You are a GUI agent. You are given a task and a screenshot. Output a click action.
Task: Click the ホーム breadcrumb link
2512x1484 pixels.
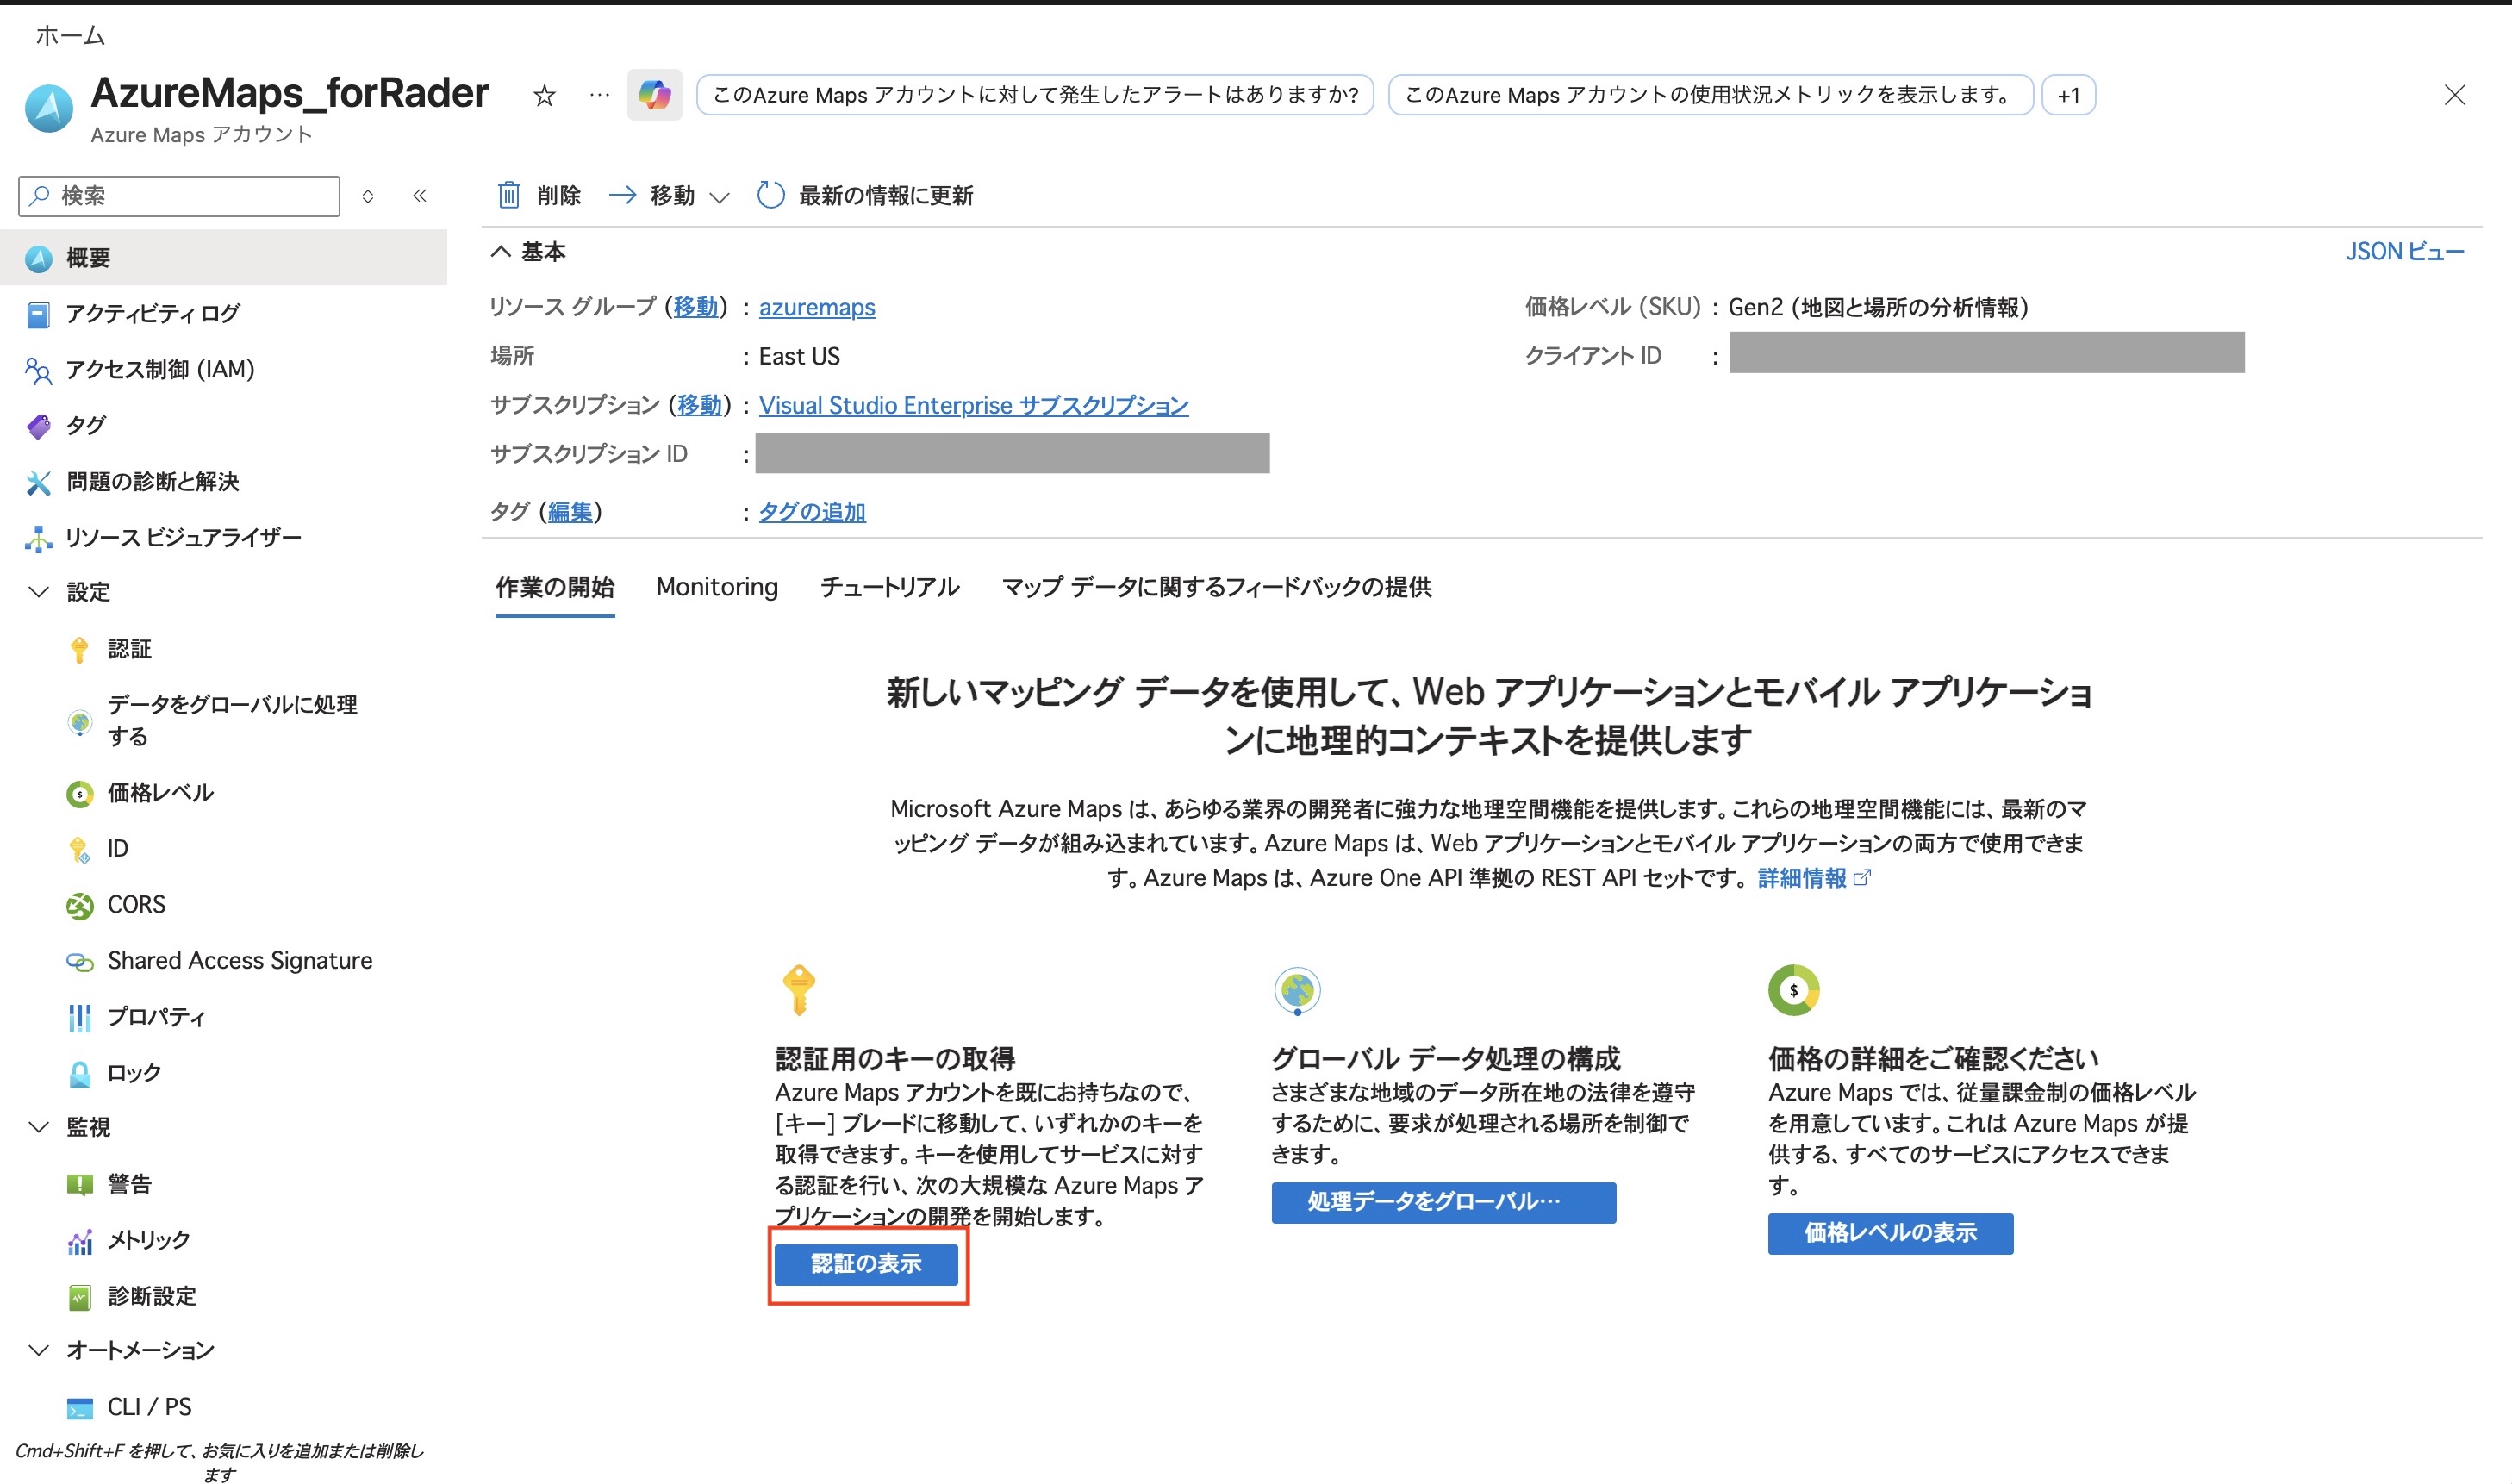(70, 36)
